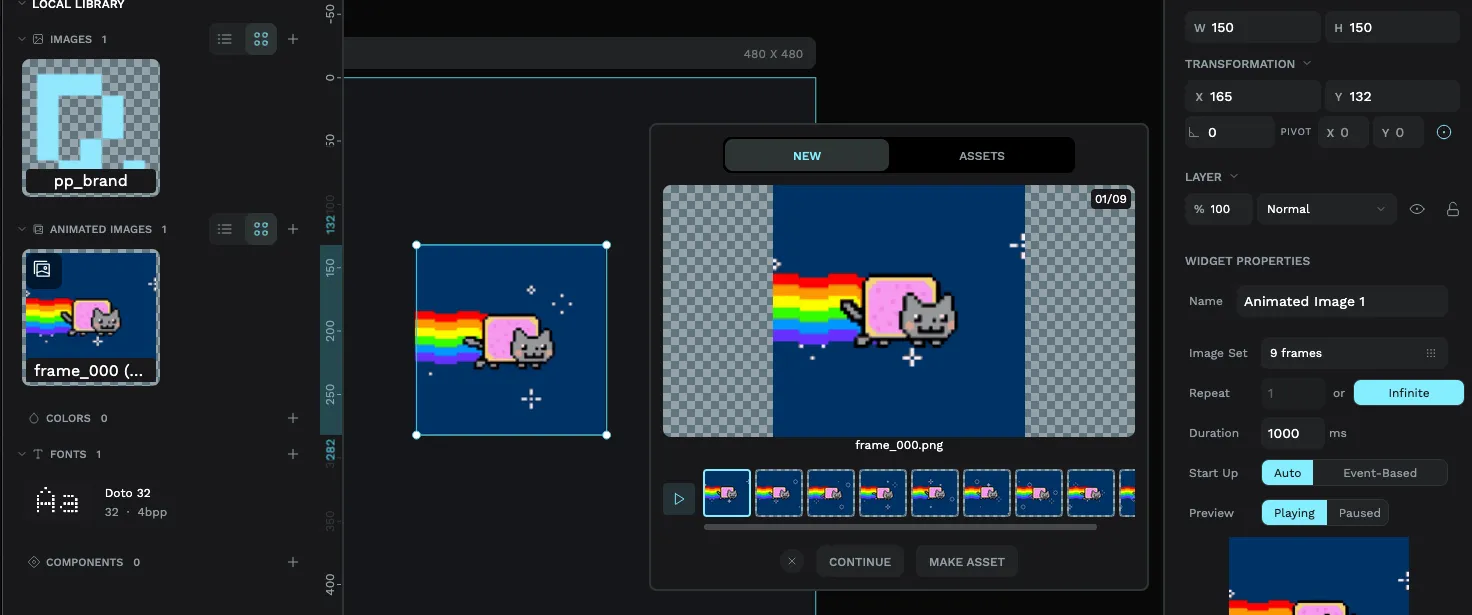Screen dimensions: 1472x615
Task: Collapse the Layer section
Action: [x=1234, y=177]
